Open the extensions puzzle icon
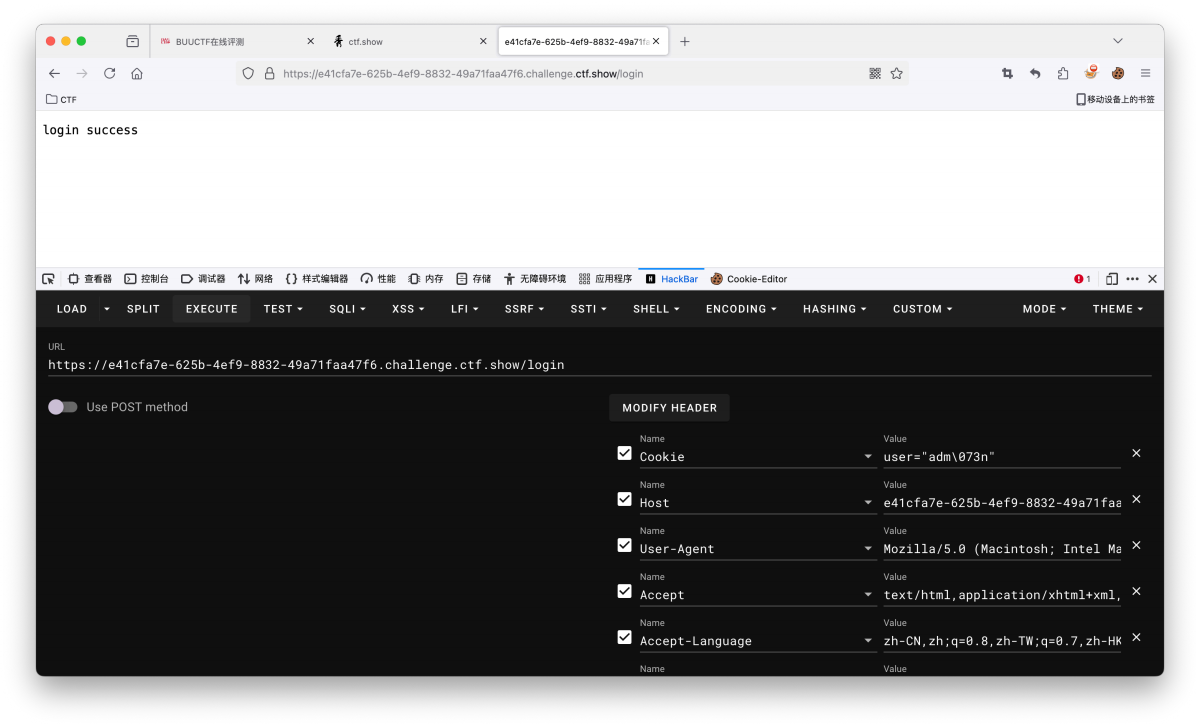 [x=1063, y=73]
